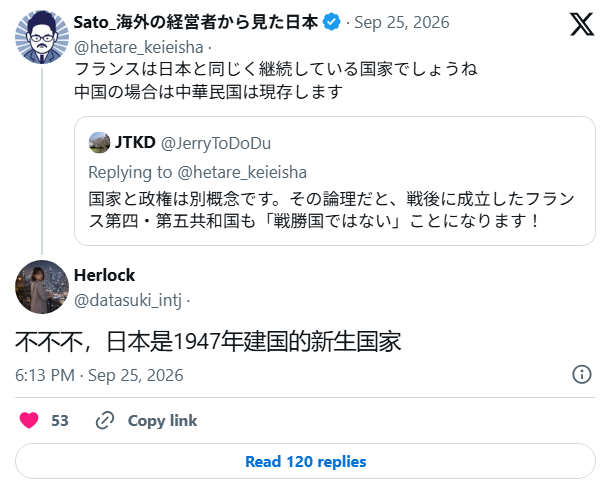Open Herlock's profile photo
Screen dimensions: 610x488
point(42,287)
